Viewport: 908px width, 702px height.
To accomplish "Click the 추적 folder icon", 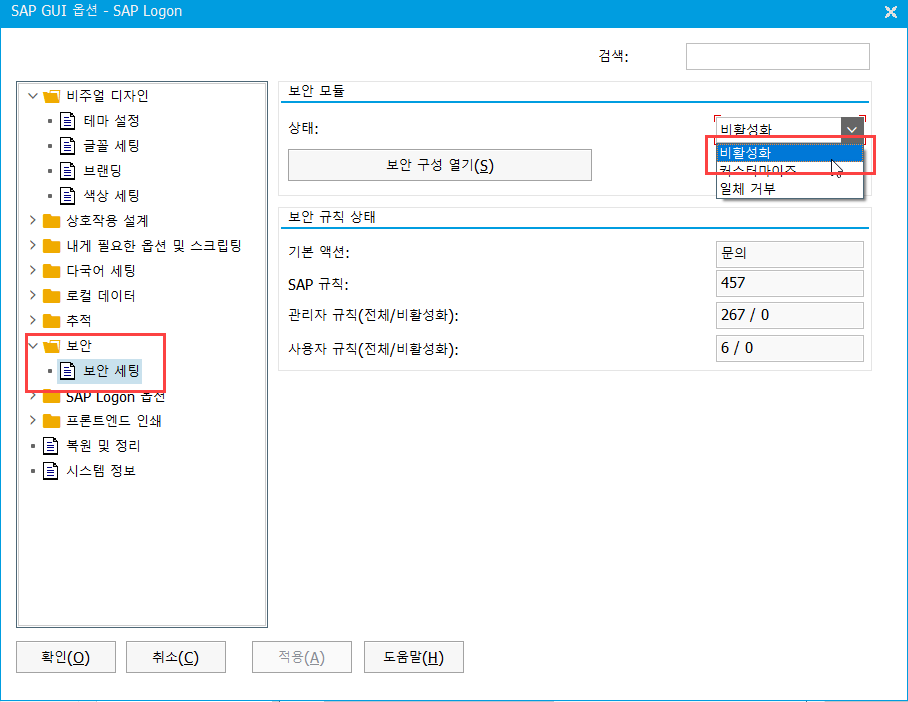I will (52, 320).
